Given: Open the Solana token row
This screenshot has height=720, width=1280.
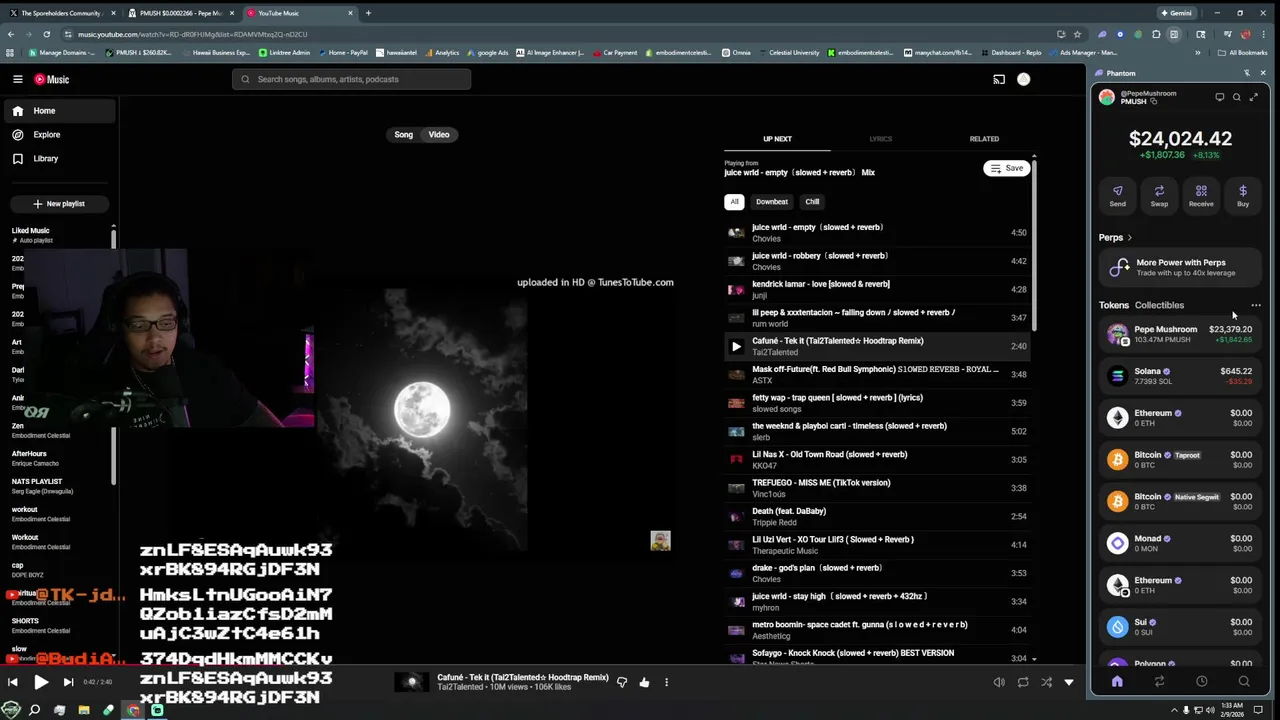Looking at the screenshot, I should point(1180,376).
